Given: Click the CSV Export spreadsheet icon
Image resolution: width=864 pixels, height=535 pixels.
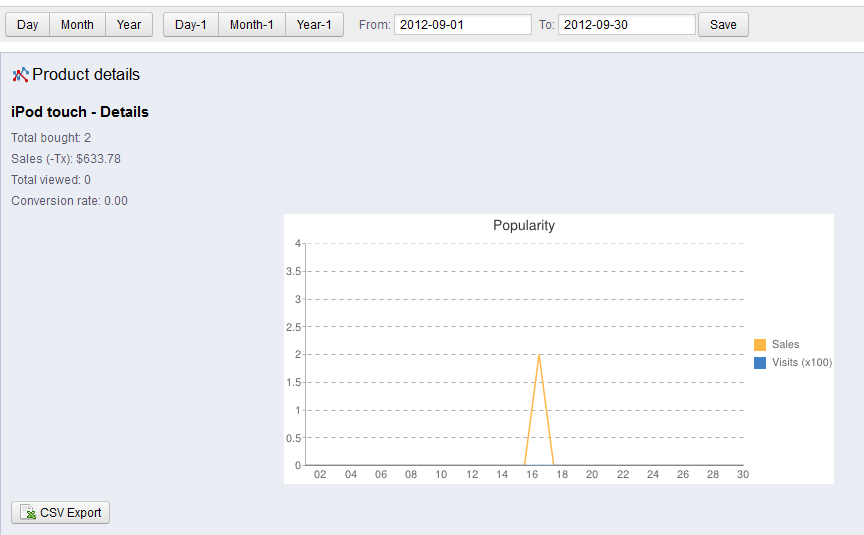Looking at the screenshot, I should click(x=28, y=512).
